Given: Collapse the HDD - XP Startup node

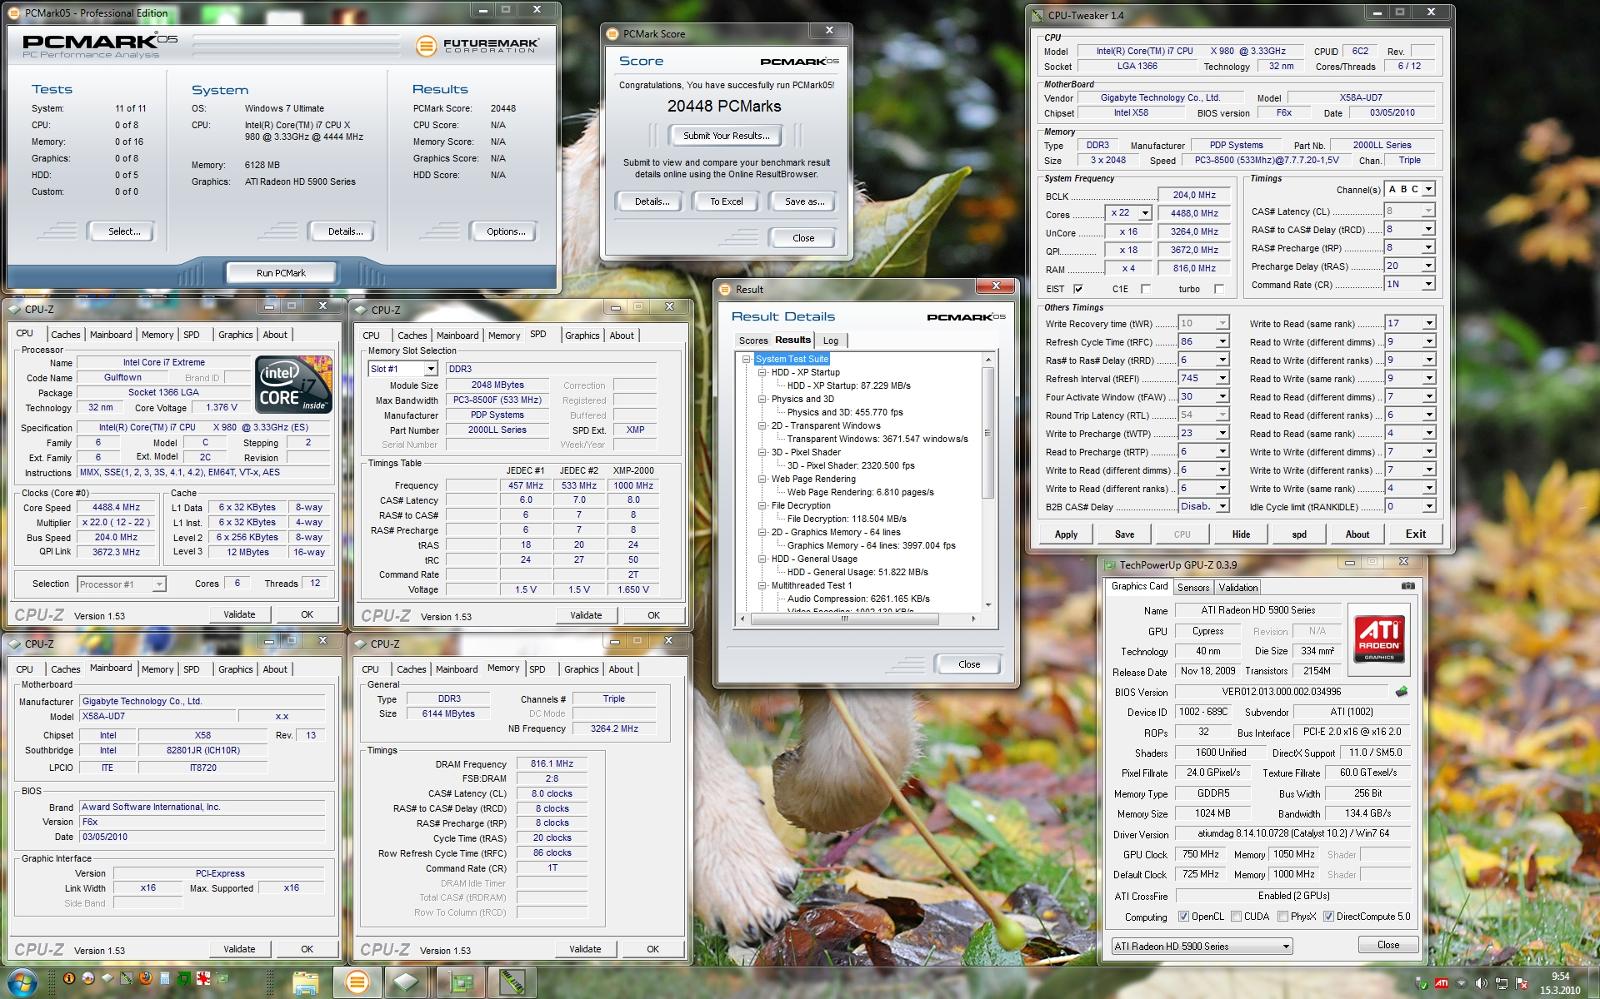Looking at the screenshot, I should click(762, 372).
